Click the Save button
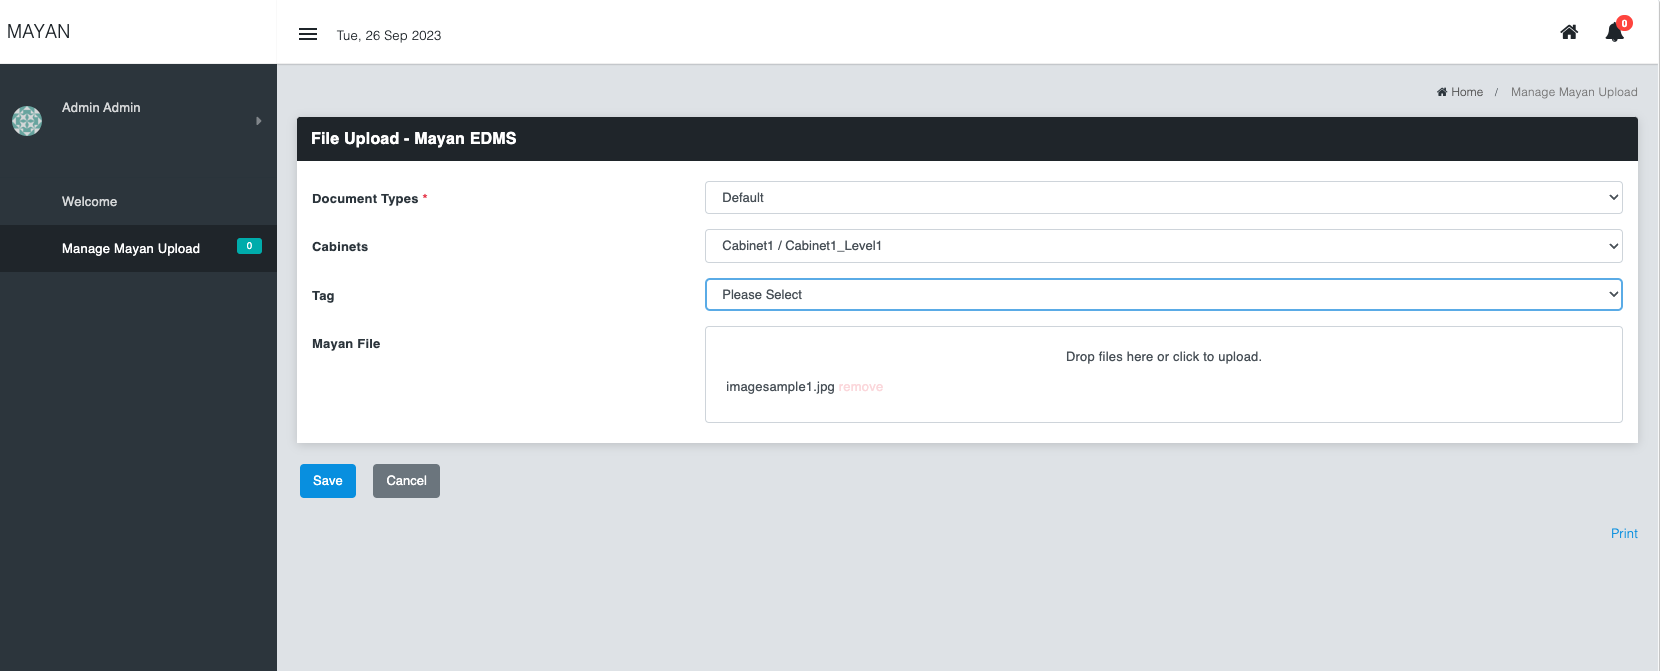 328,481
